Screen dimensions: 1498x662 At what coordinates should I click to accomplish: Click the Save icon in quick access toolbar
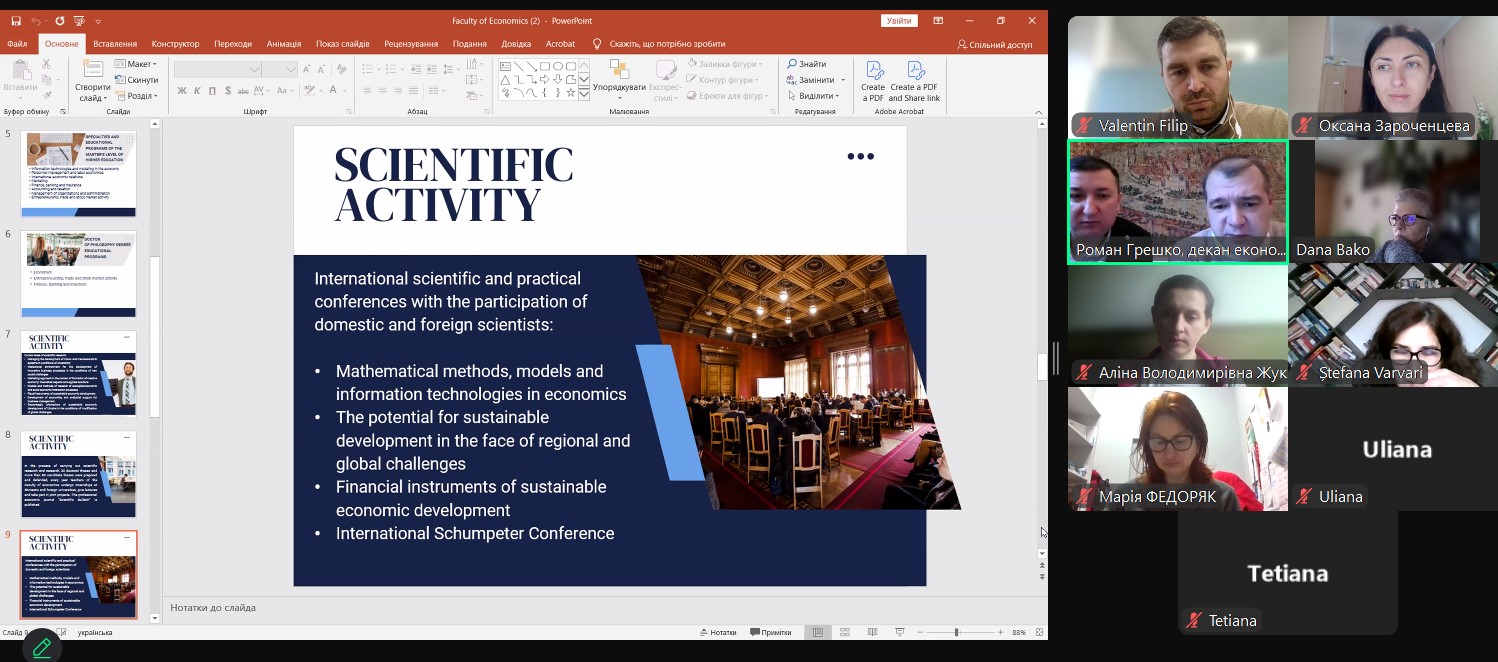click(16, 20)
